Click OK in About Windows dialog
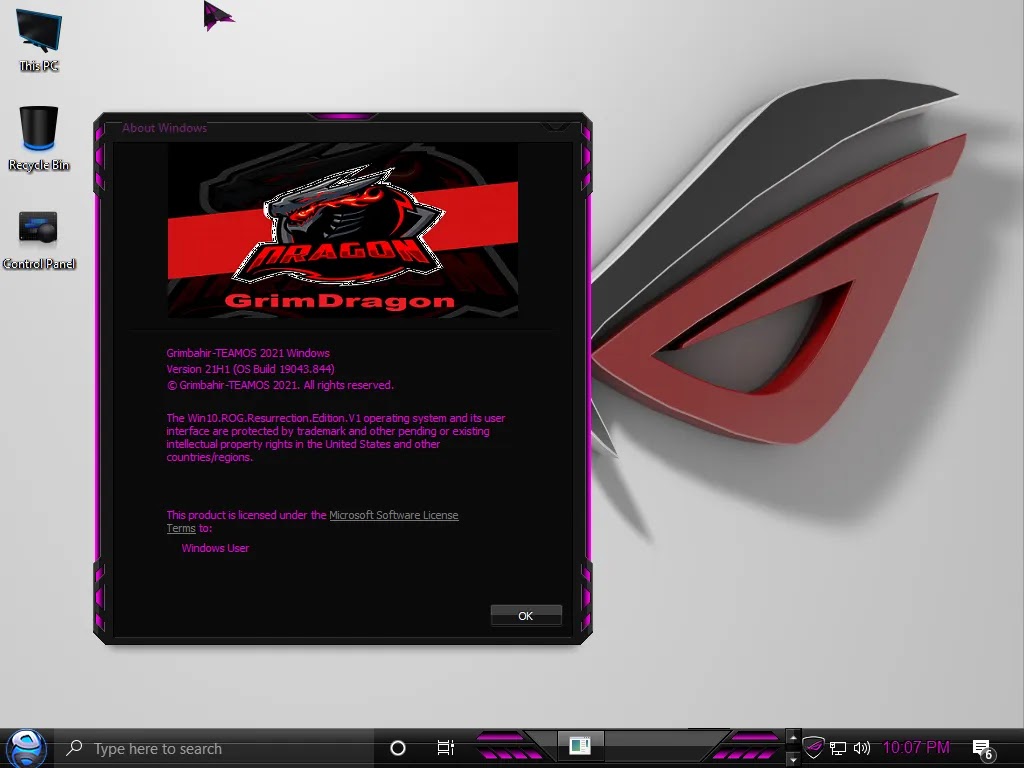The width and height of the screenshot is (1024, 768). pos(526,615)
